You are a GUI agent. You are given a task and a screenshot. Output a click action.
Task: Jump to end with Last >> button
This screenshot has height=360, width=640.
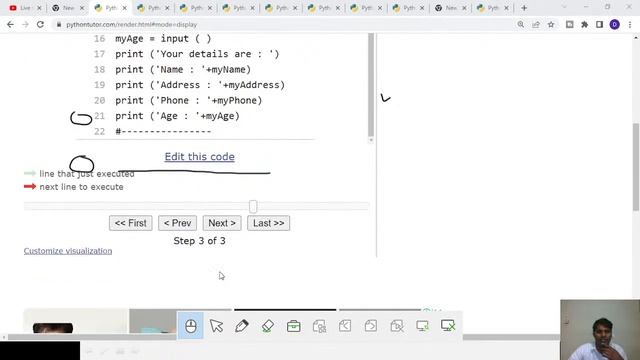pos(269,223)
